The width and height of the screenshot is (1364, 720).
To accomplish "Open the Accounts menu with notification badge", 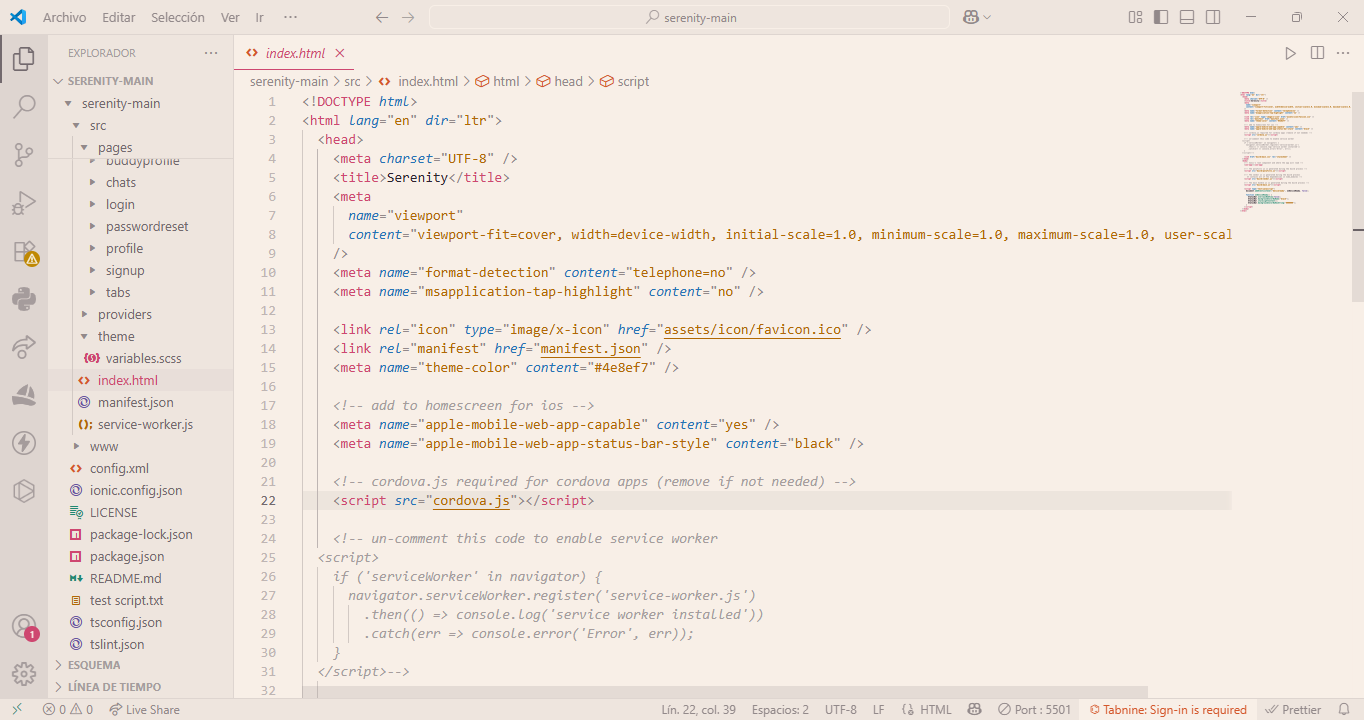I will (x=24, y=627).
